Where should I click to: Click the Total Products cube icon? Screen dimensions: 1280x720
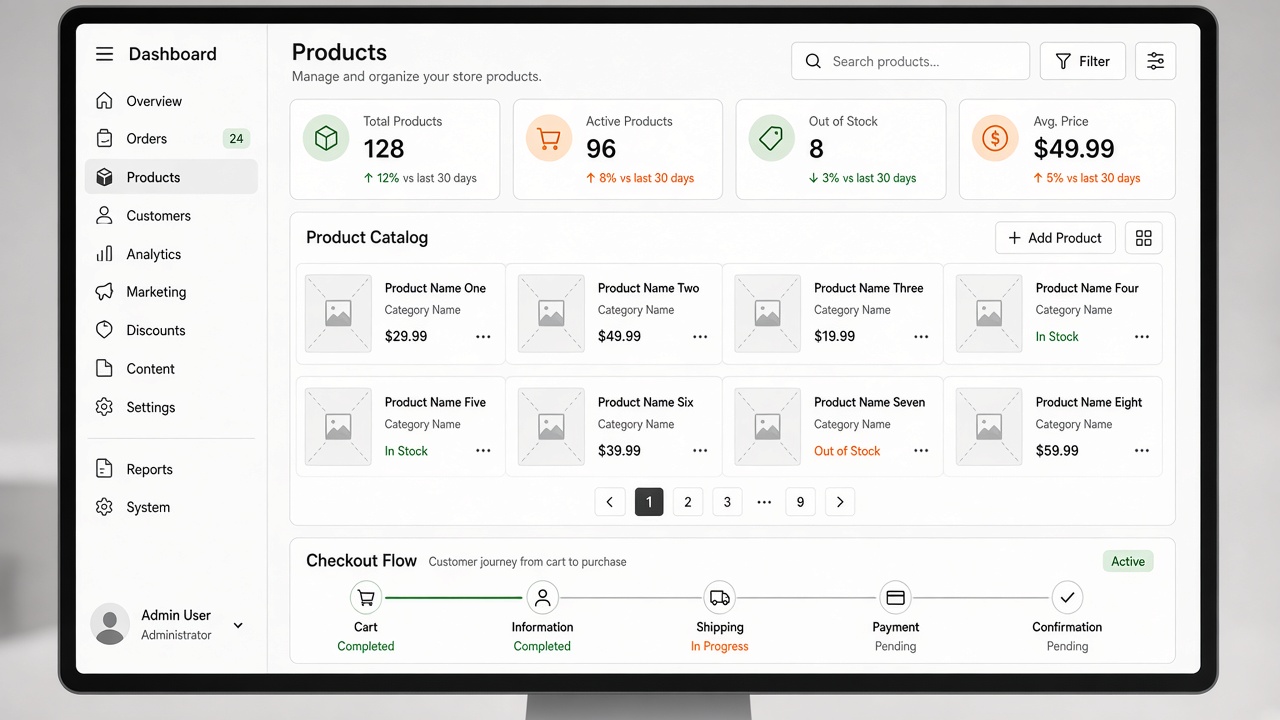pos(326,138)
